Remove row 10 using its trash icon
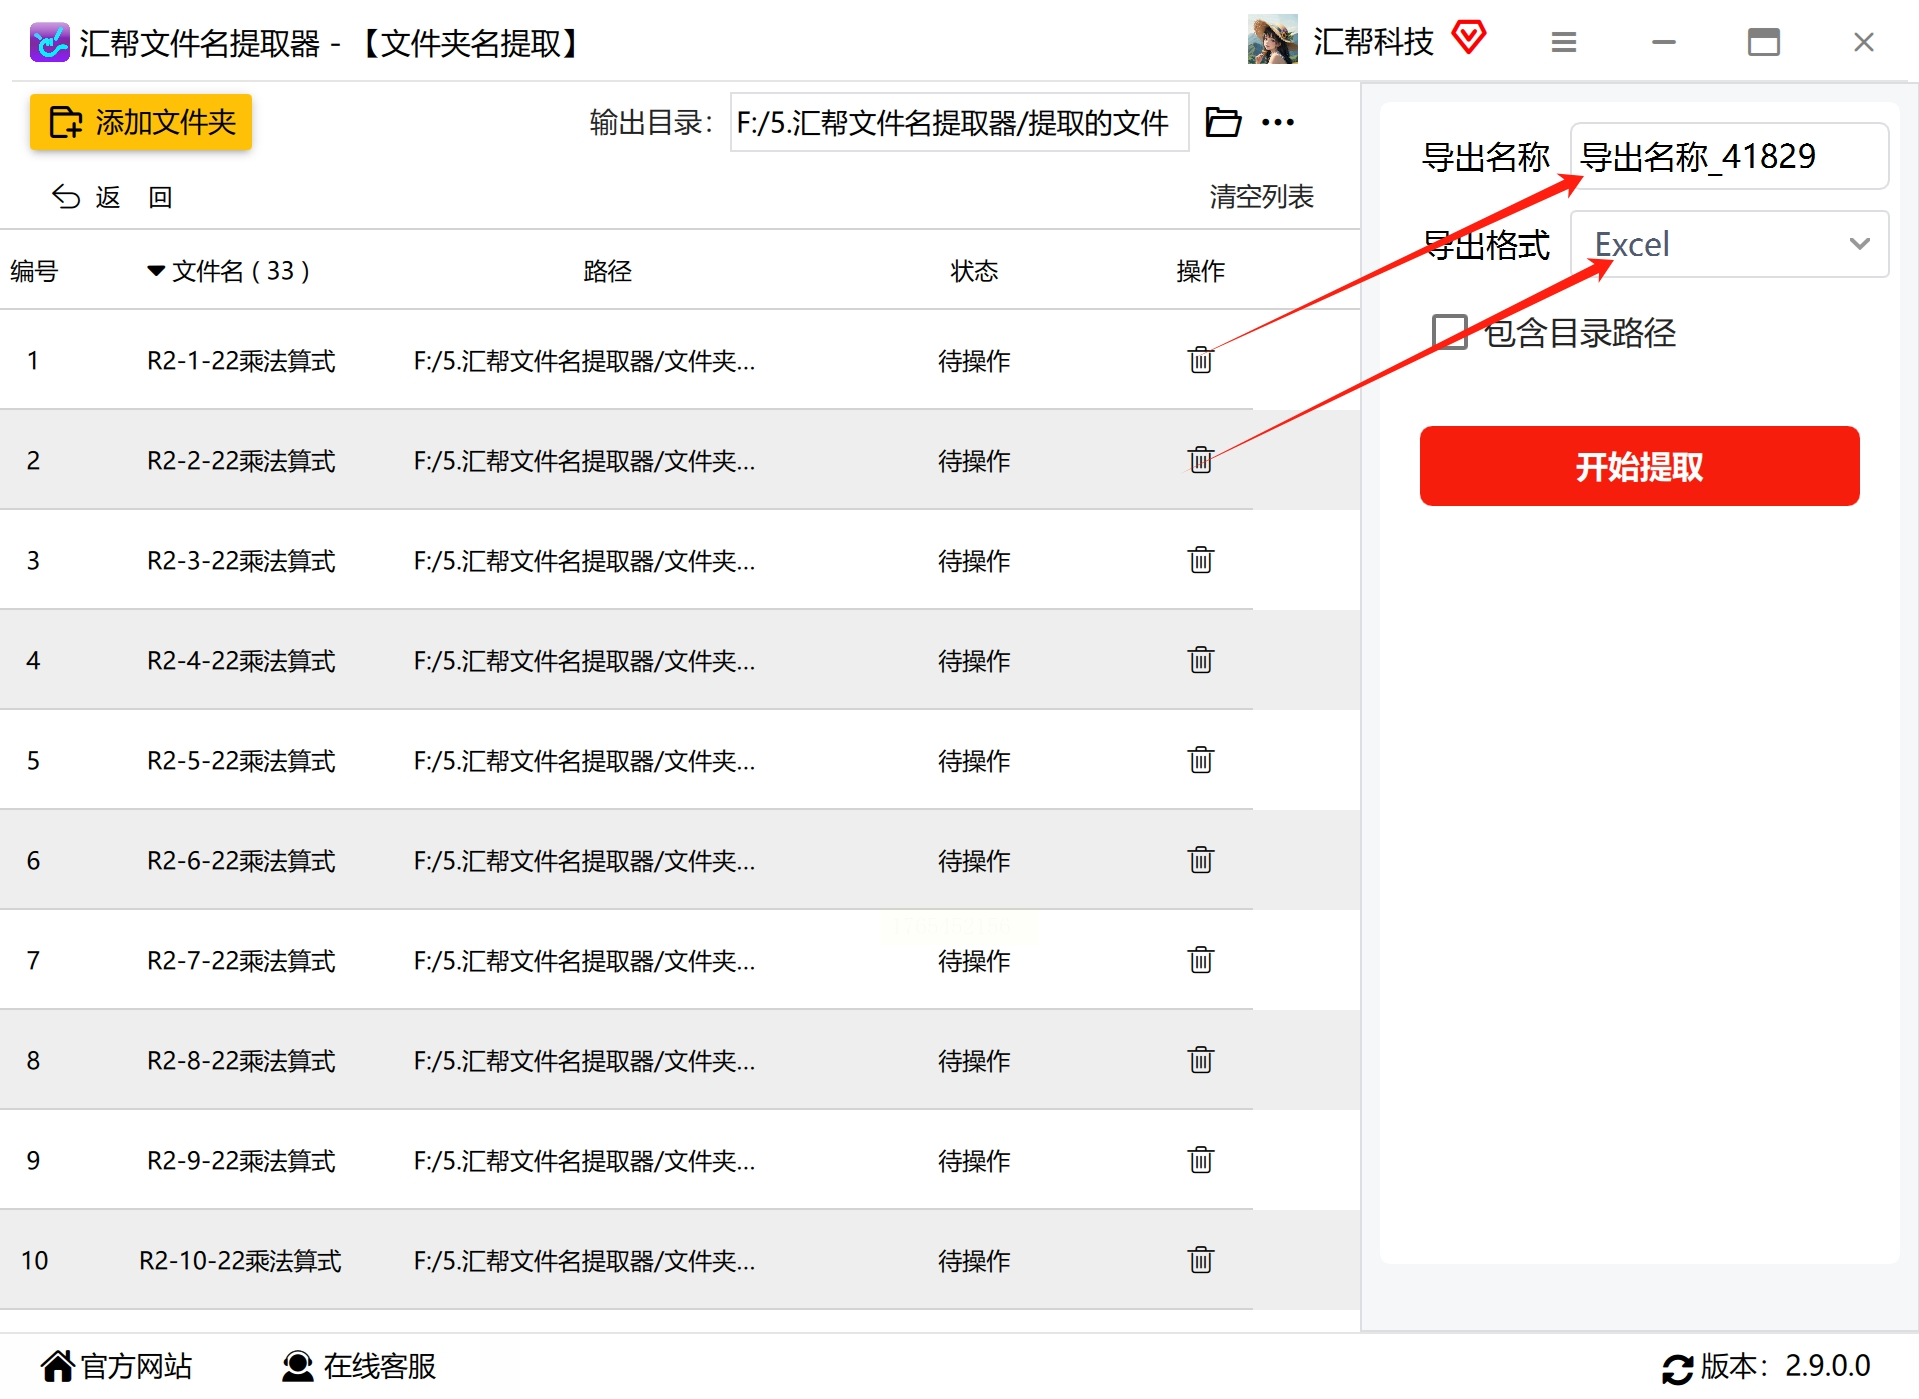The height and width of the screenshot is (1399, 1919). click(x=1200, y=1259)
